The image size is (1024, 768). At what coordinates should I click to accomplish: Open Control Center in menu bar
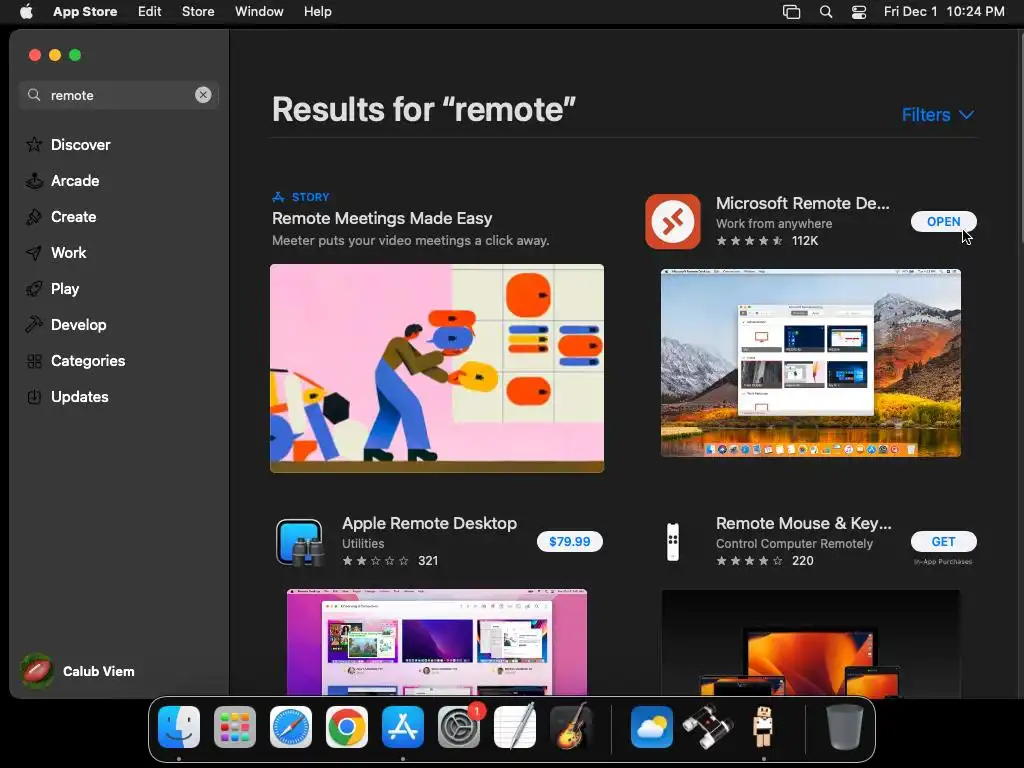(x=859, y=12)
